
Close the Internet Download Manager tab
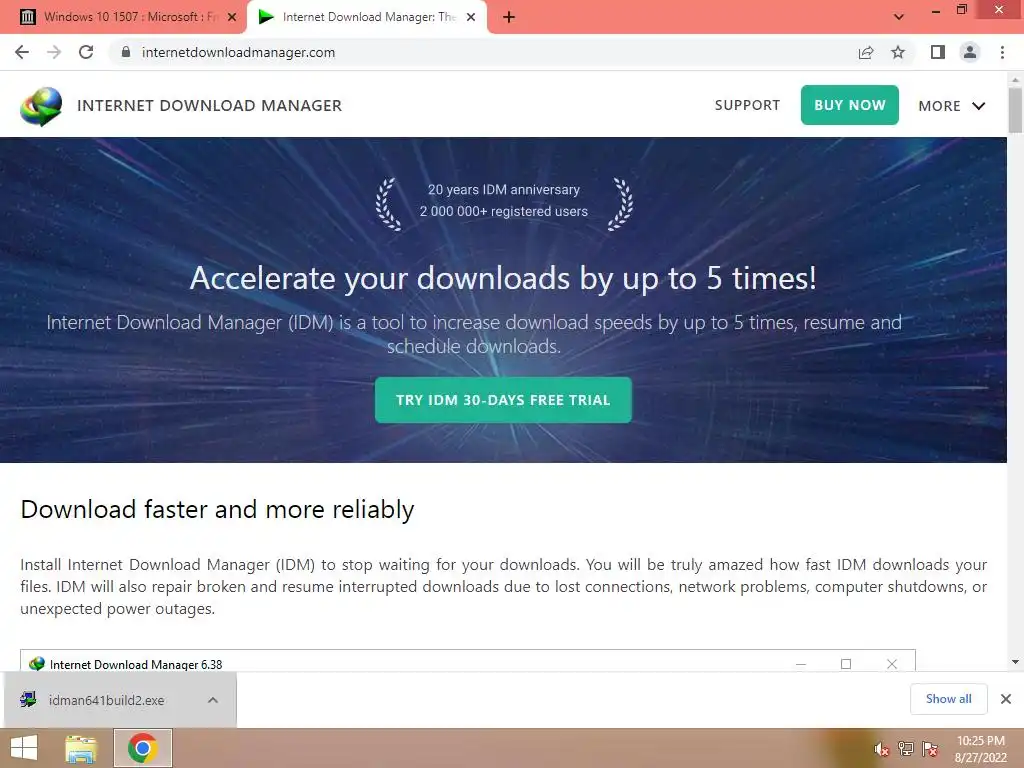[x=471, y=17]
